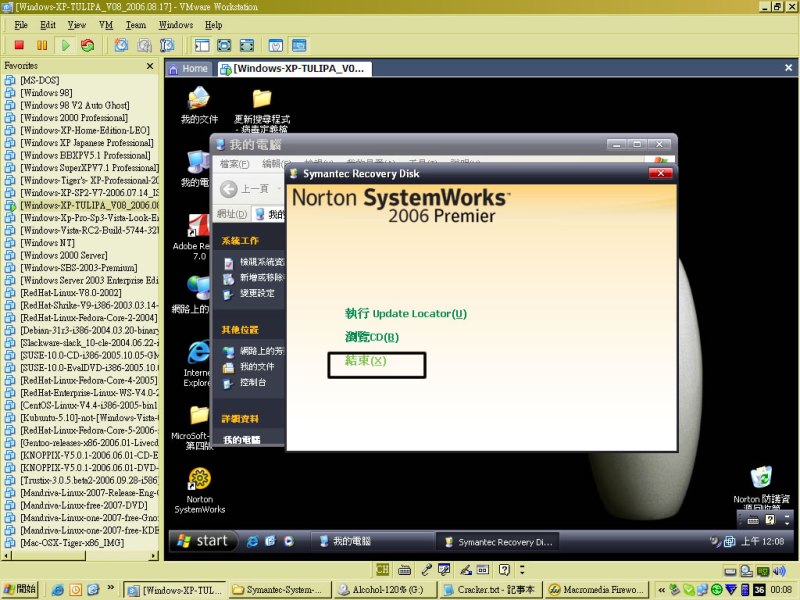Click the 上一頁 back button in 我的電腦
Screen dimensions: 800x600
coord(245,189)
